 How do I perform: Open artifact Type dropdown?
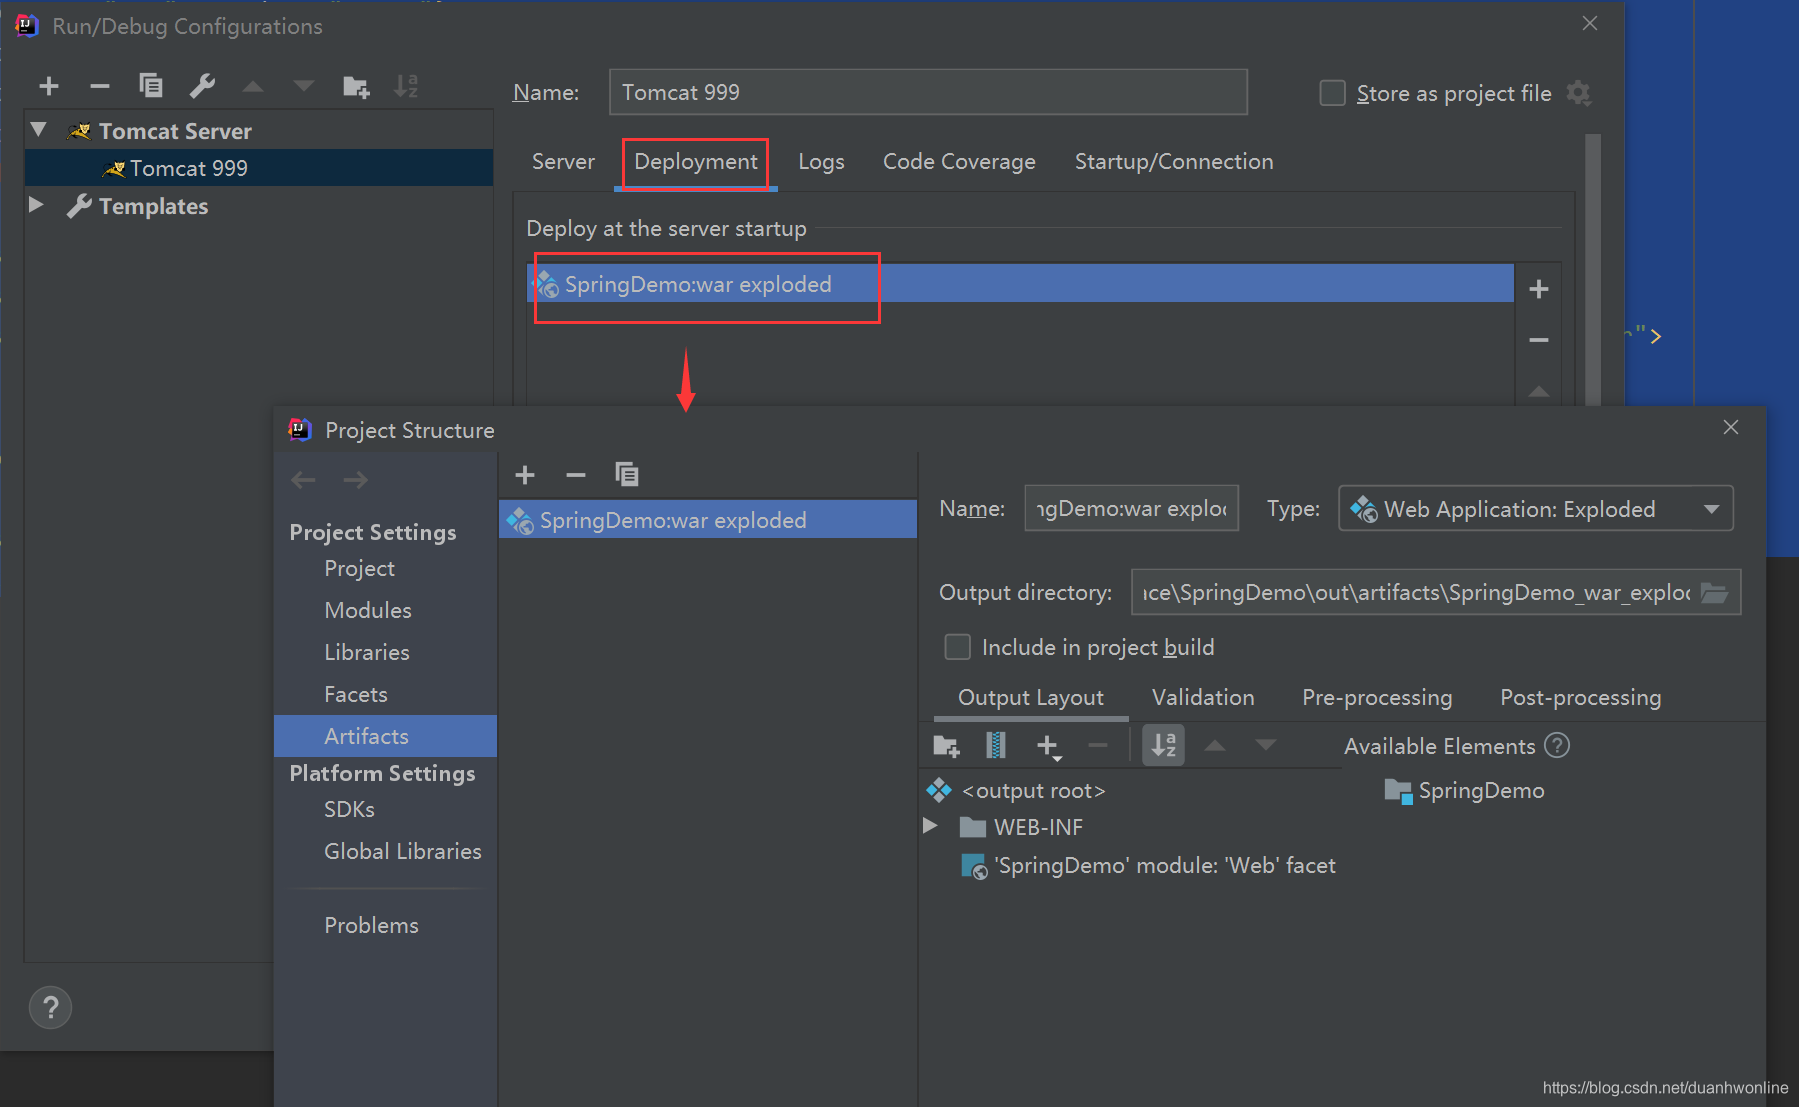click(1536, 509)
